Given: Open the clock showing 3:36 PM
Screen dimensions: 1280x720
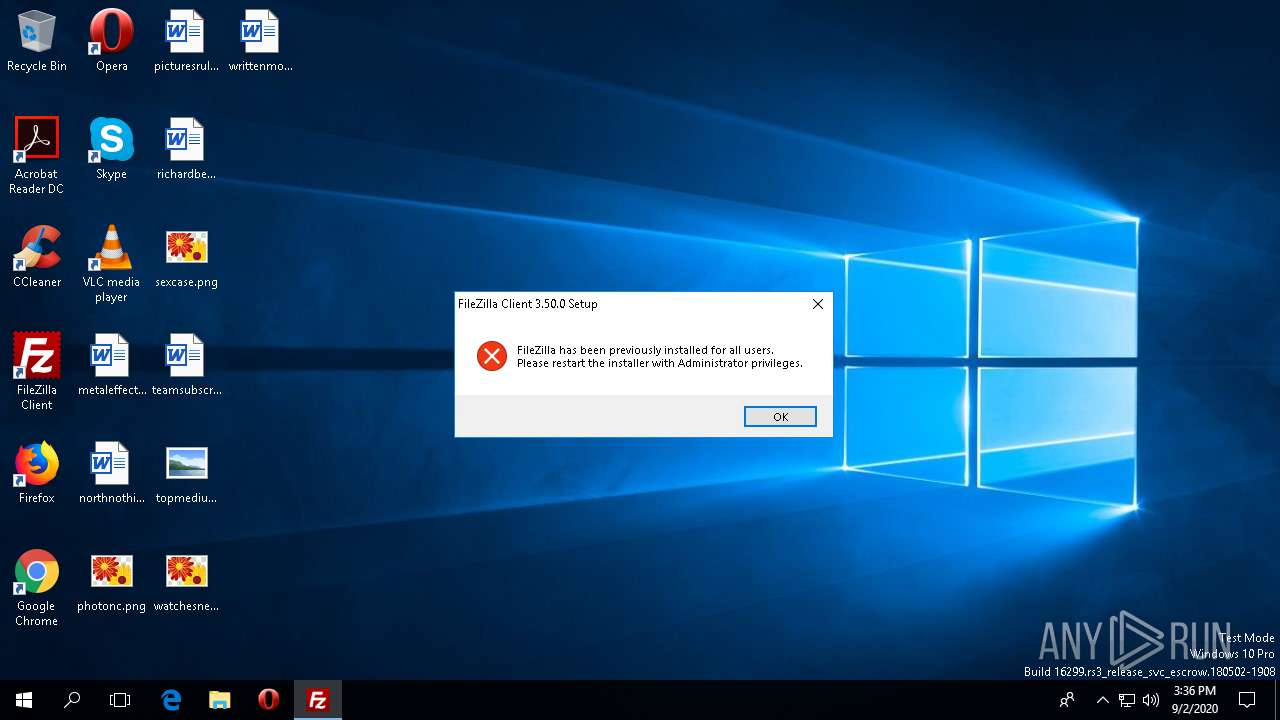Looking at the screenshot, I should click(x=1194, y=700).
